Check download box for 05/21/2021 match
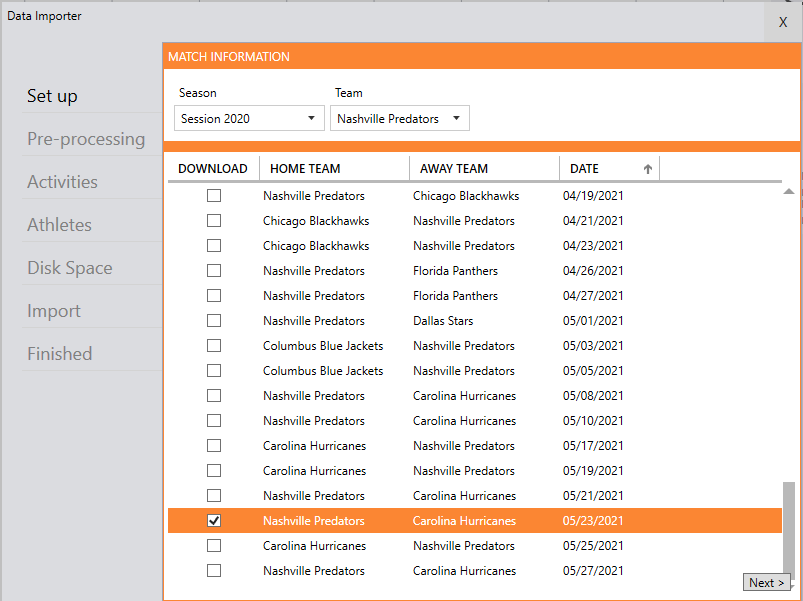 tap(214, 496)
